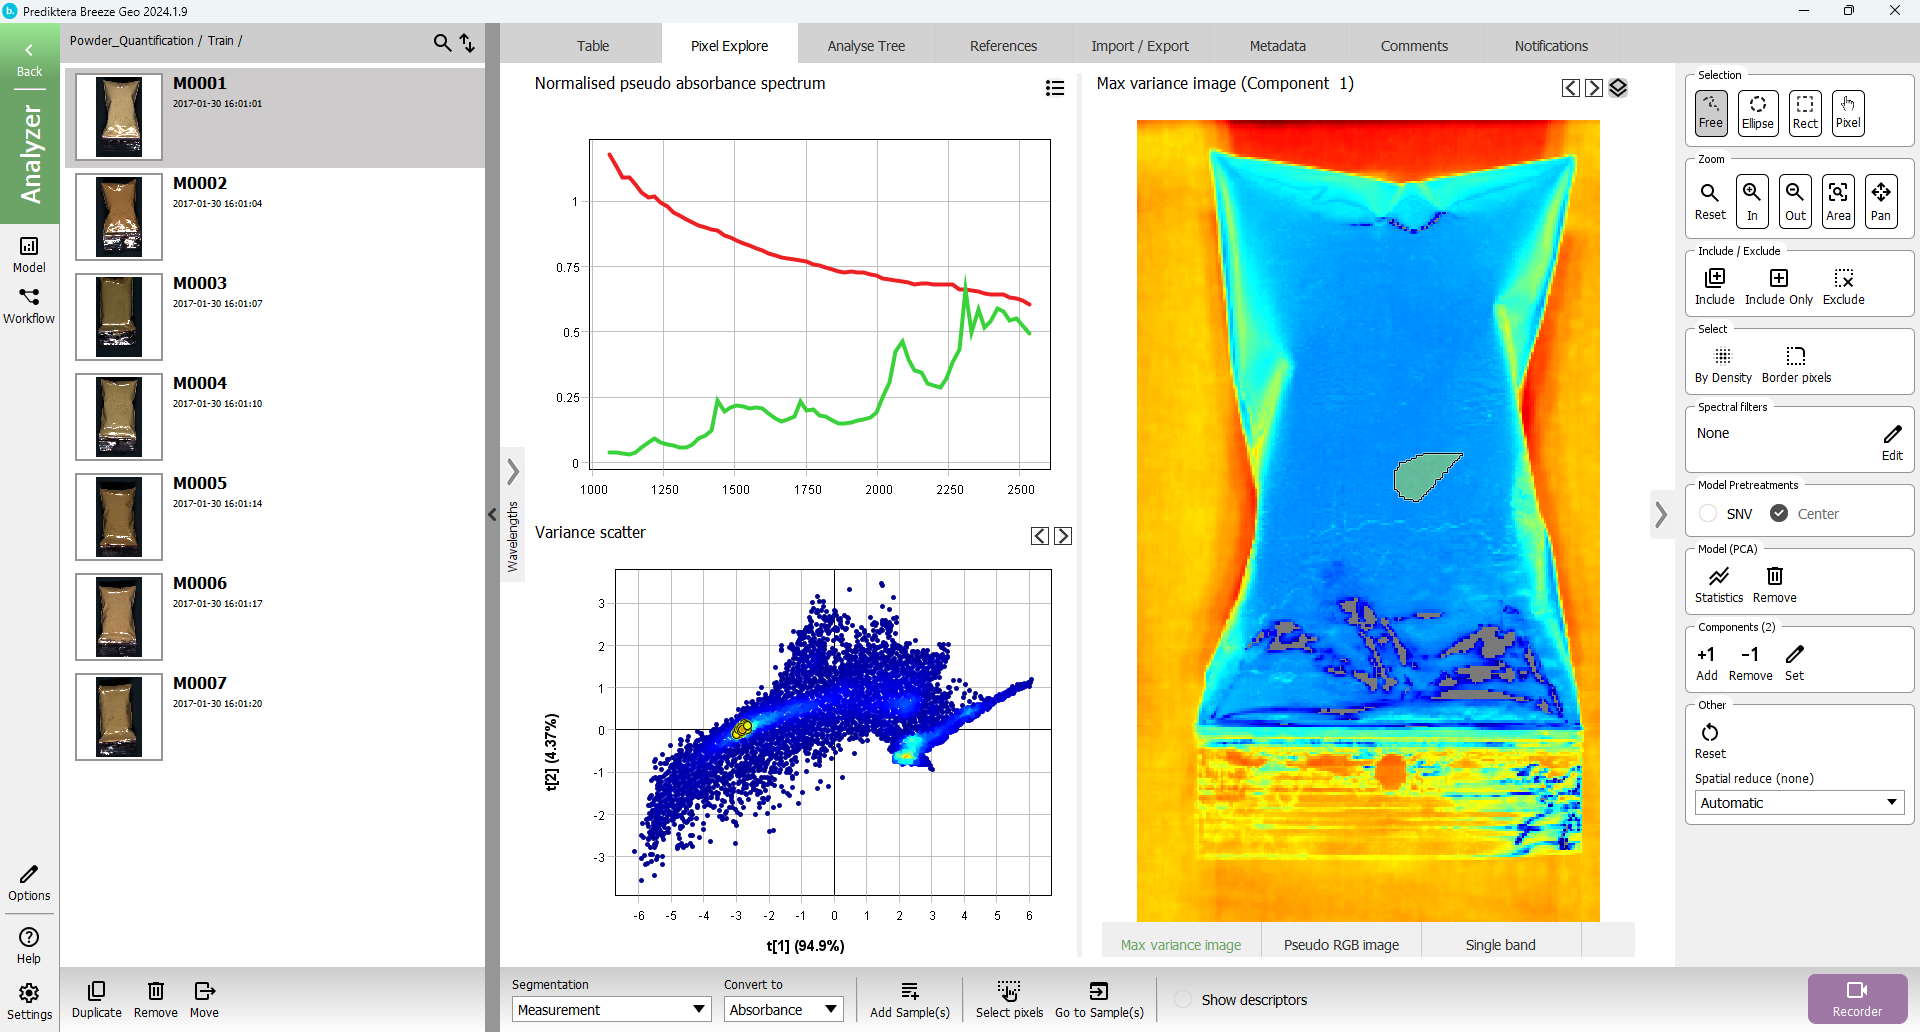Viewport: 1920px width, 1032px height.
Task: Select pixels By Density
Action: (x=1722, y=364)
